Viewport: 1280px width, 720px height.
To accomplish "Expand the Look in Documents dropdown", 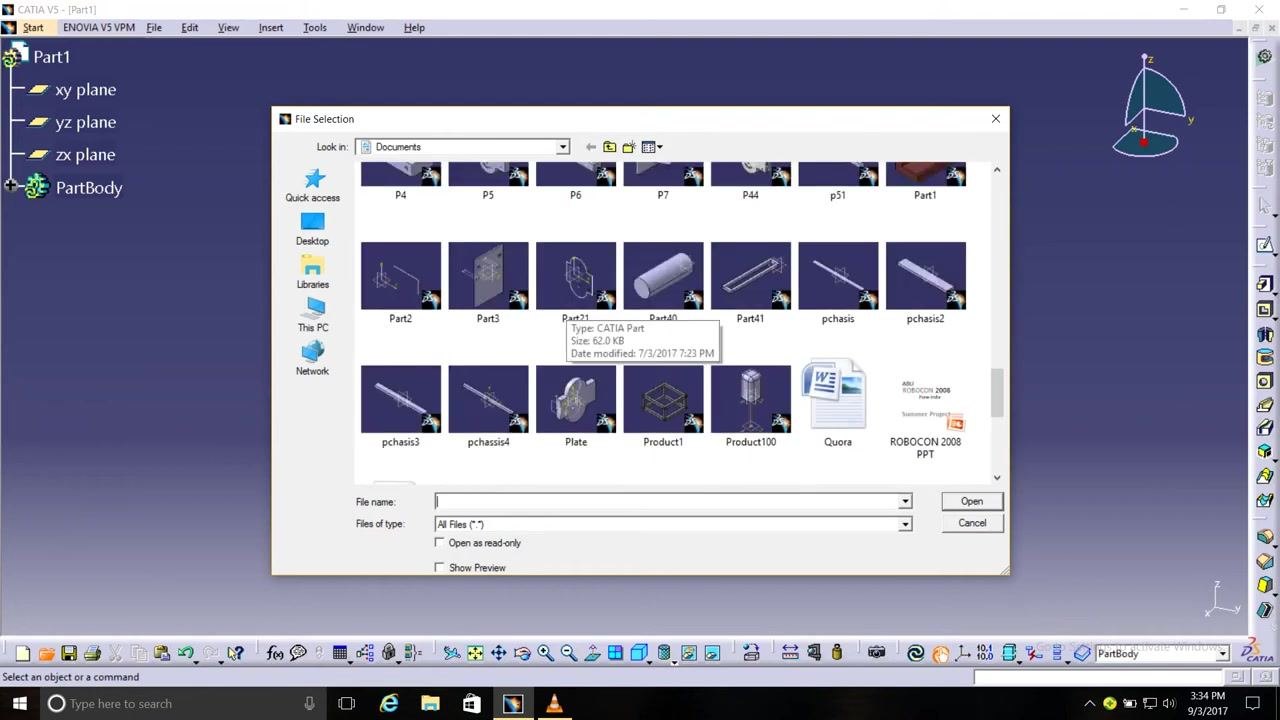I will coord(563,147).
